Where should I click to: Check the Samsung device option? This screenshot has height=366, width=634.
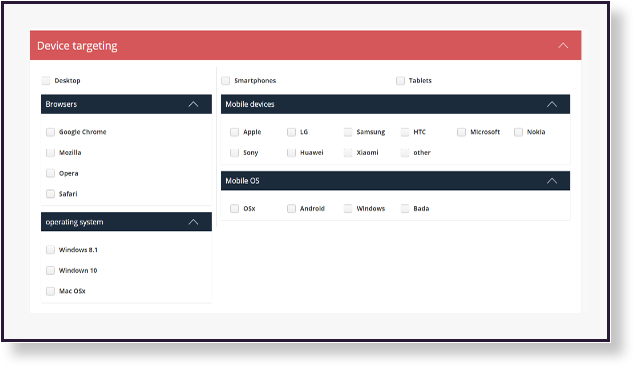coord(348,132)
